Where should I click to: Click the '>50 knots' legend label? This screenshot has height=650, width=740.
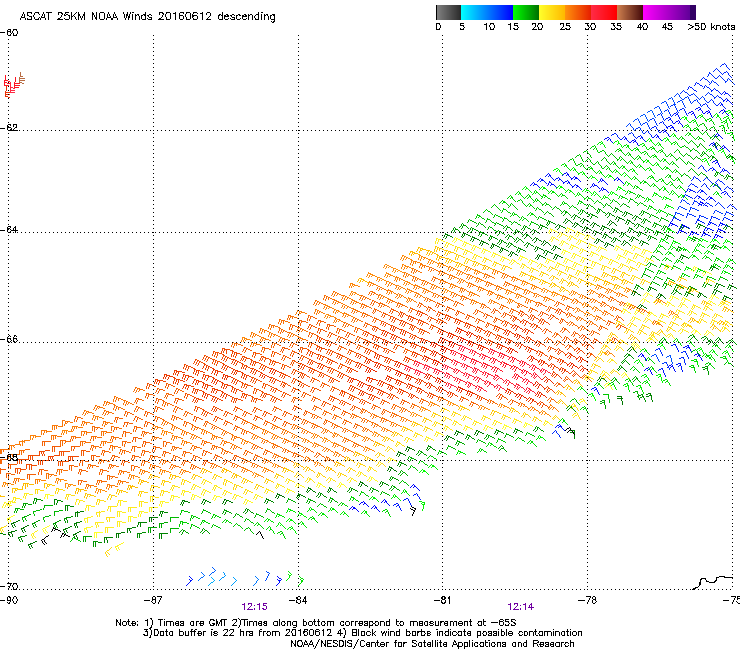[711, 26]
